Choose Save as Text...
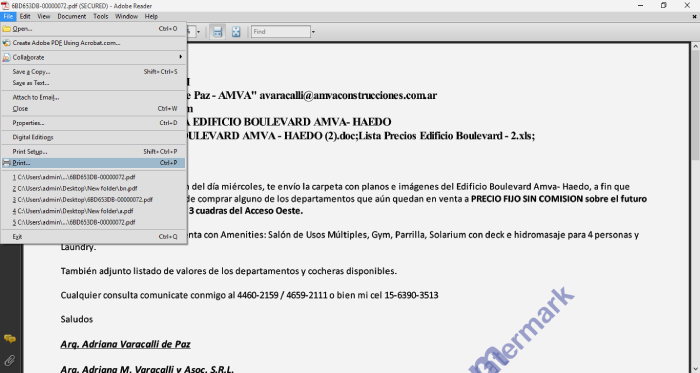The width and height of the screenshot is (700, 373). pyautogui.click(x=93, y=83)
